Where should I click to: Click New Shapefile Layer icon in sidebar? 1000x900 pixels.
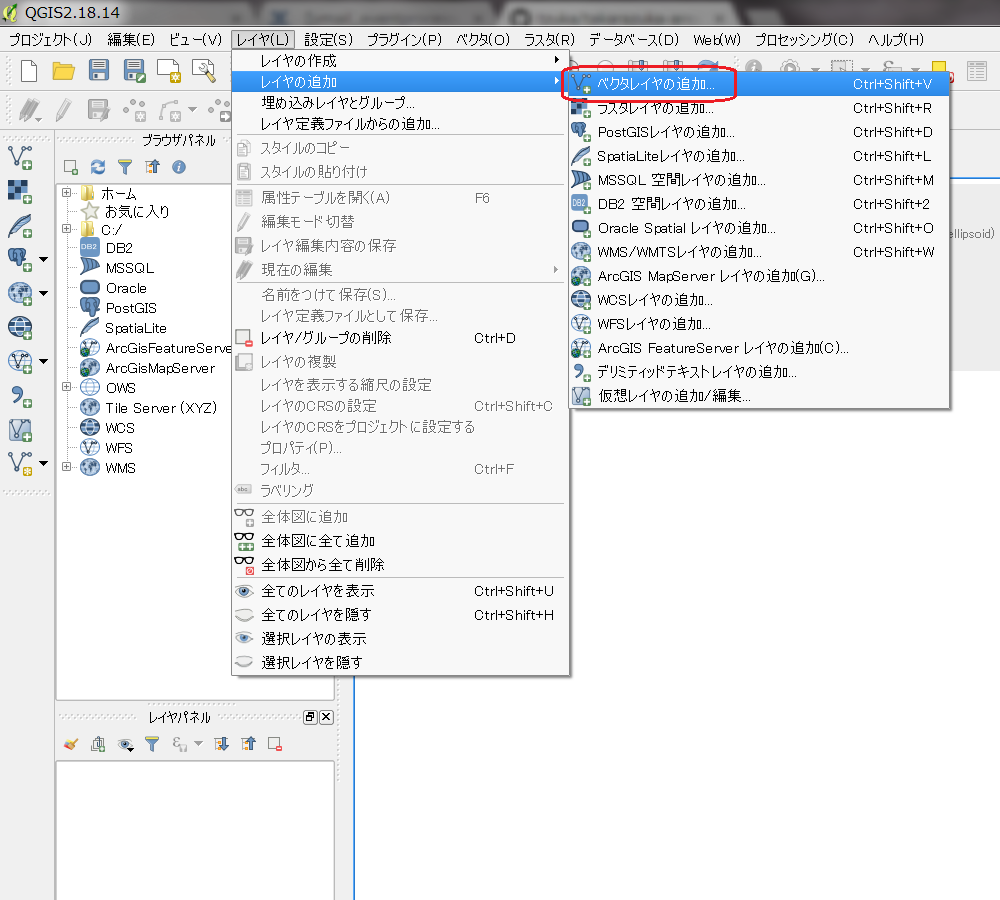coord(20,464)
